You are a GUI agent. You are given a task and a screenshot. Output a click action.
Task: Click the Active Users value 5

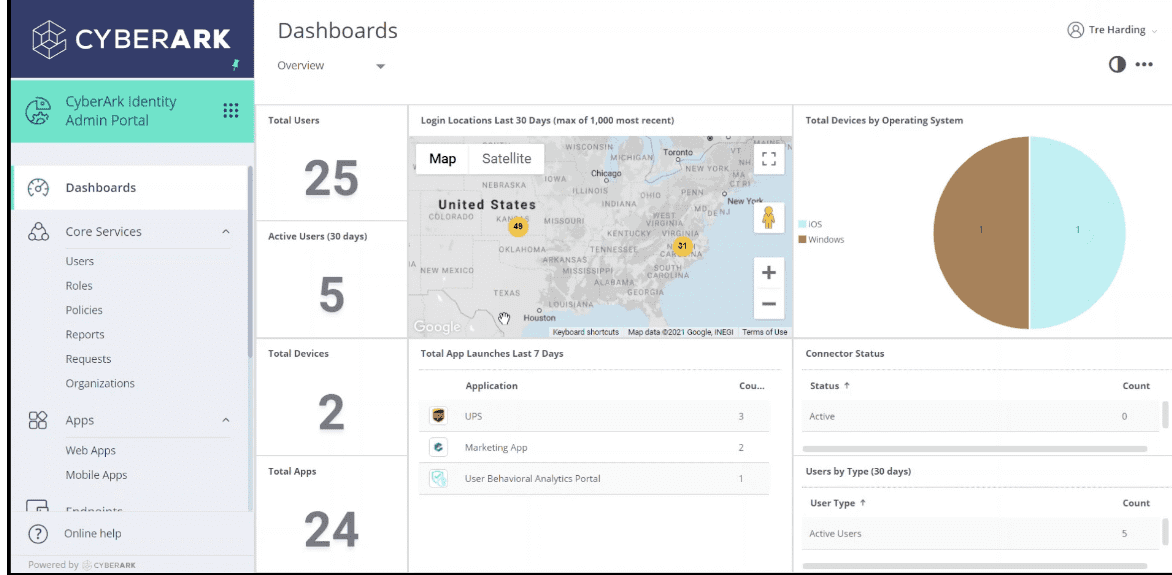pyautogui.click(x=332, y=295)
